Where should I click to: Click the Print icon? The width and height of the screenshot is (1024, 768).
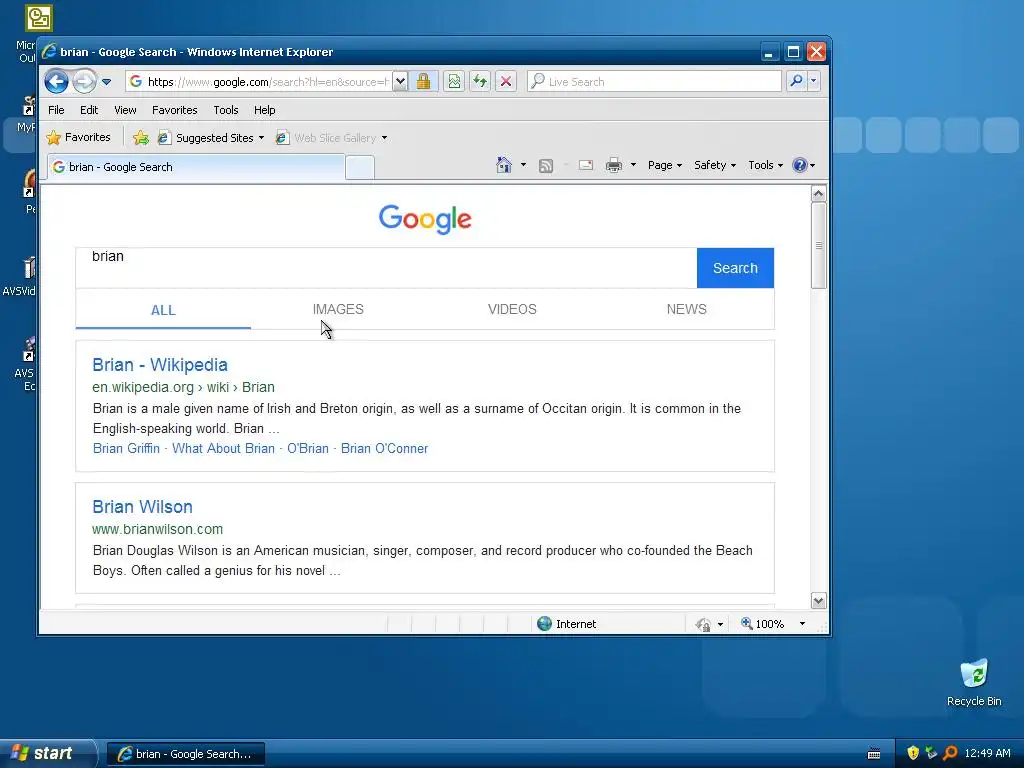[614, 165]
